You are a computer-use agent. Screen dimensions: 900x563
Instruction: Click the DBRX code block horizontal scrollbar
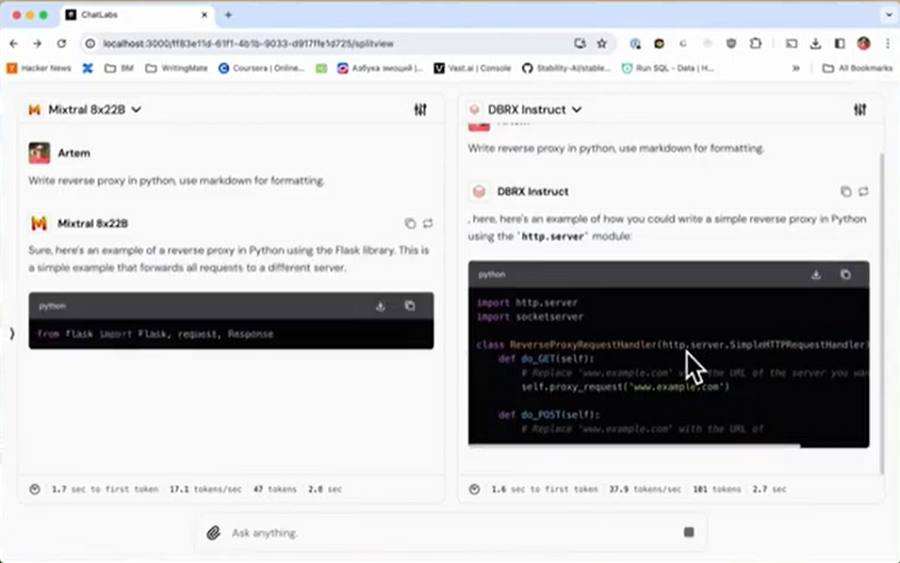tap(634, 445)
